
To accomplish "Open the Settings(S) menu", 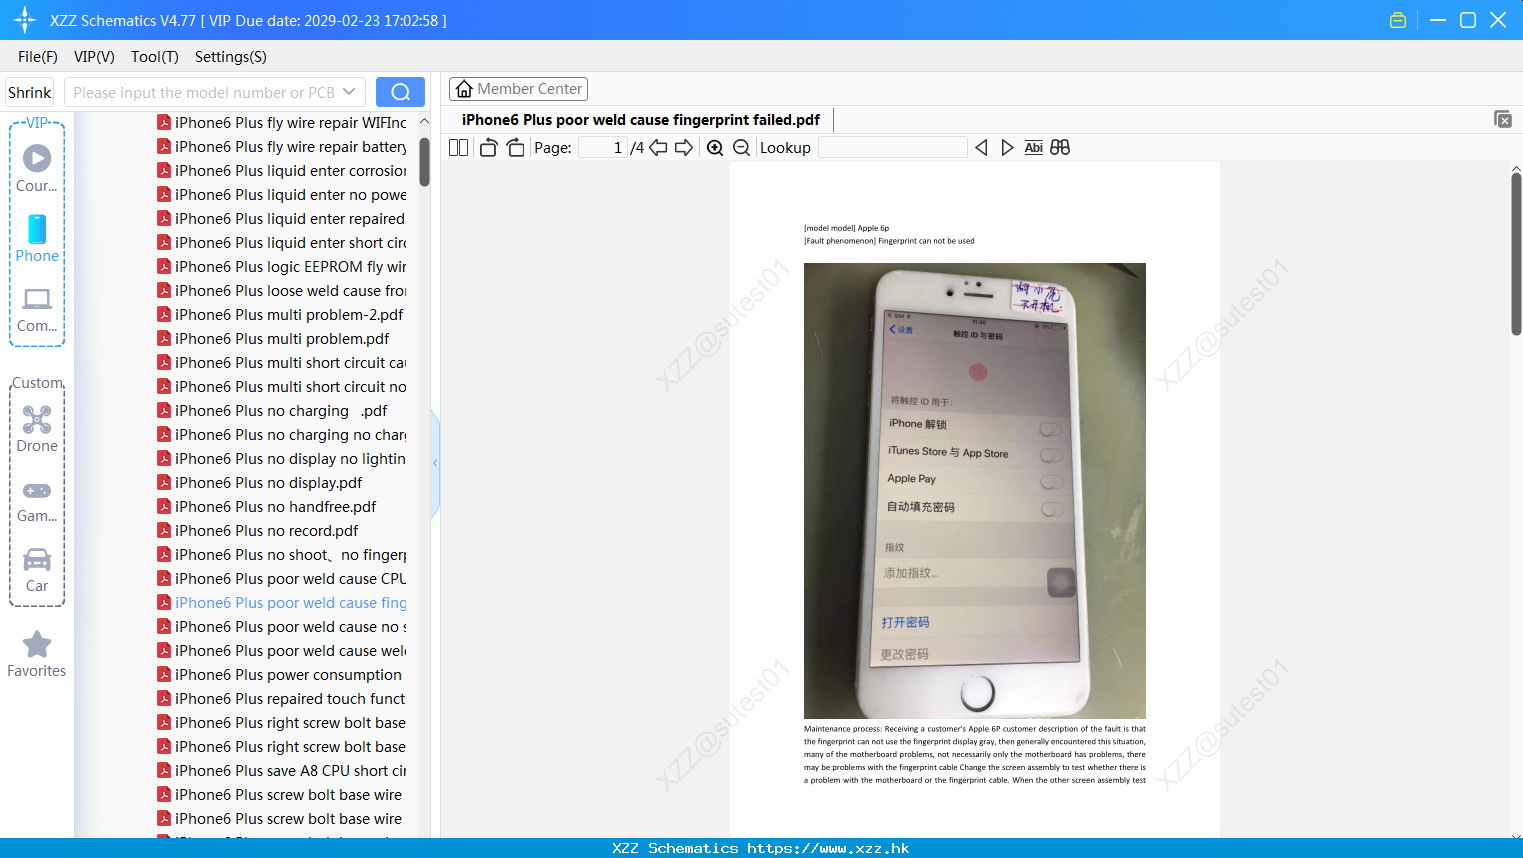I will coord(231,57).
